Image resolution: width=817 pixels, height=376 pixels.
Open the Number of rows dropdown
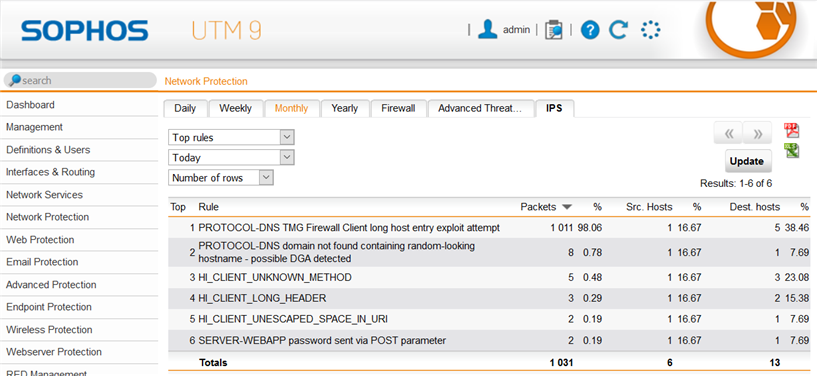pyautogui.click(x=221, y=178)
